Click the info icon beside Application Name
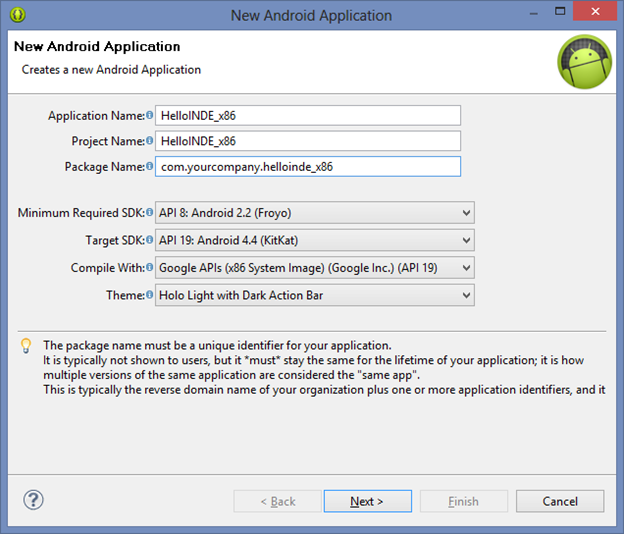Screen dimensions: 624x534 (150, 115)
